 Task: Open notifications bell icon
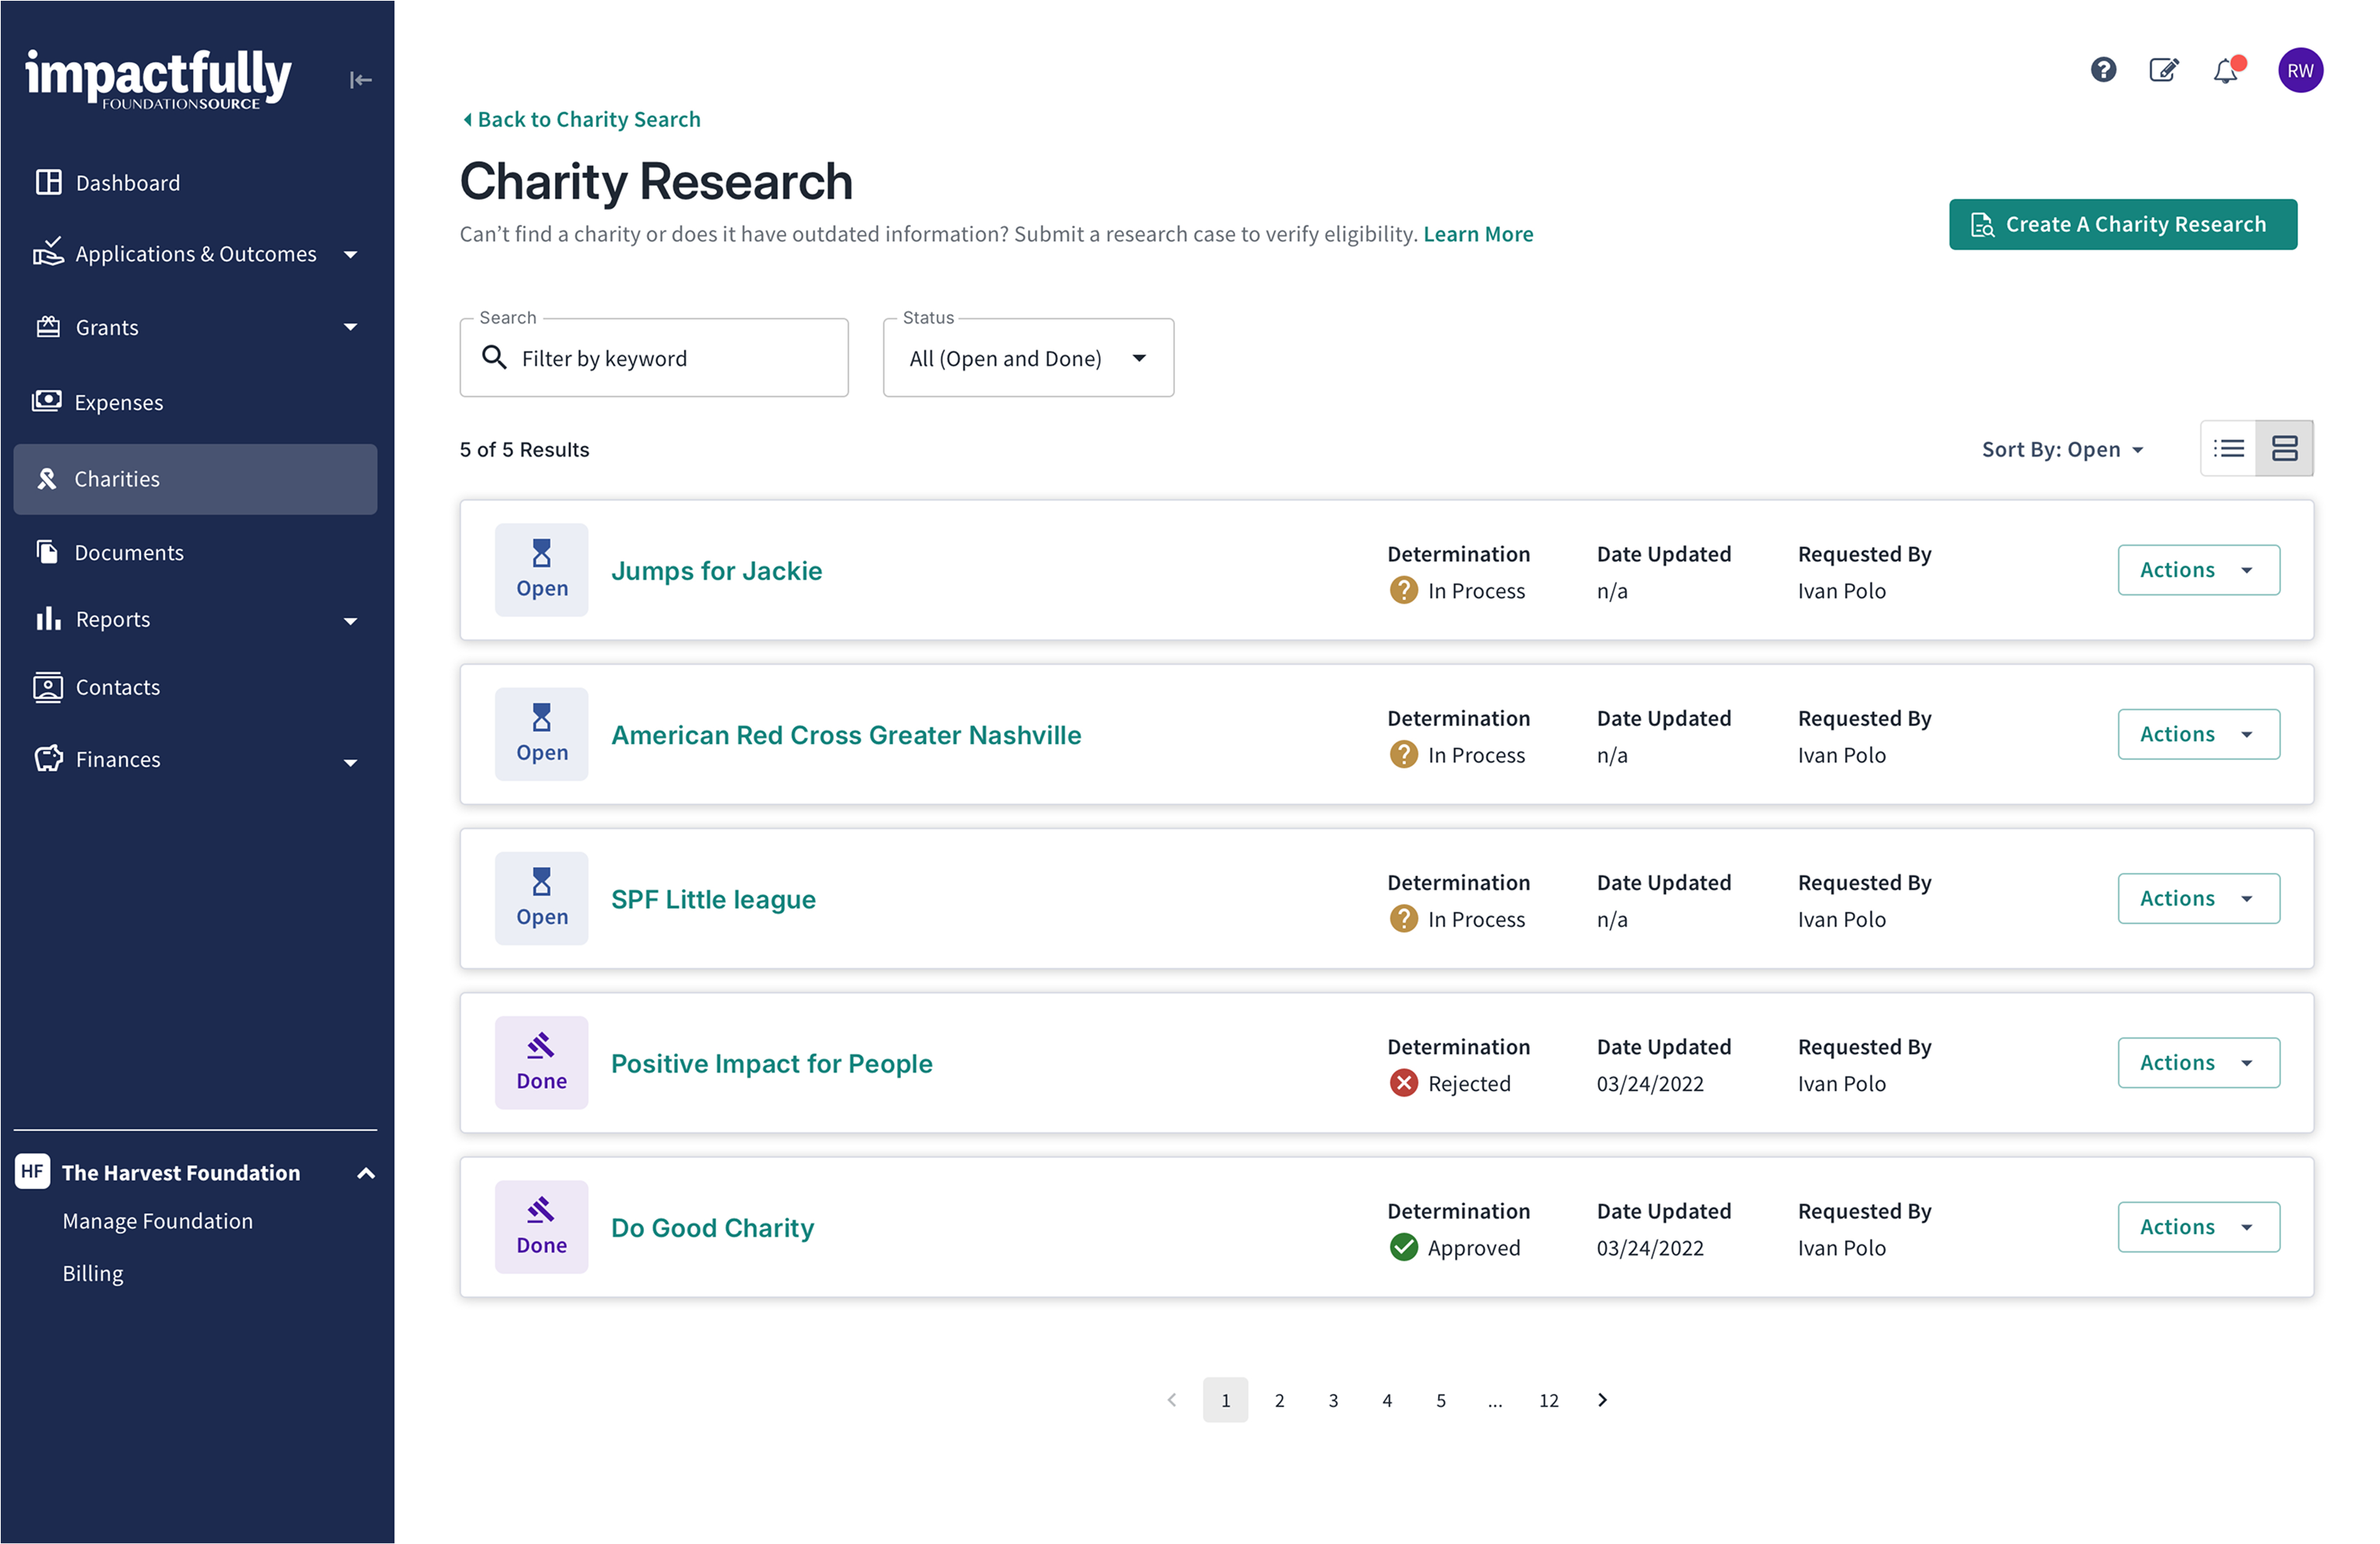[x=2226, y=71]
